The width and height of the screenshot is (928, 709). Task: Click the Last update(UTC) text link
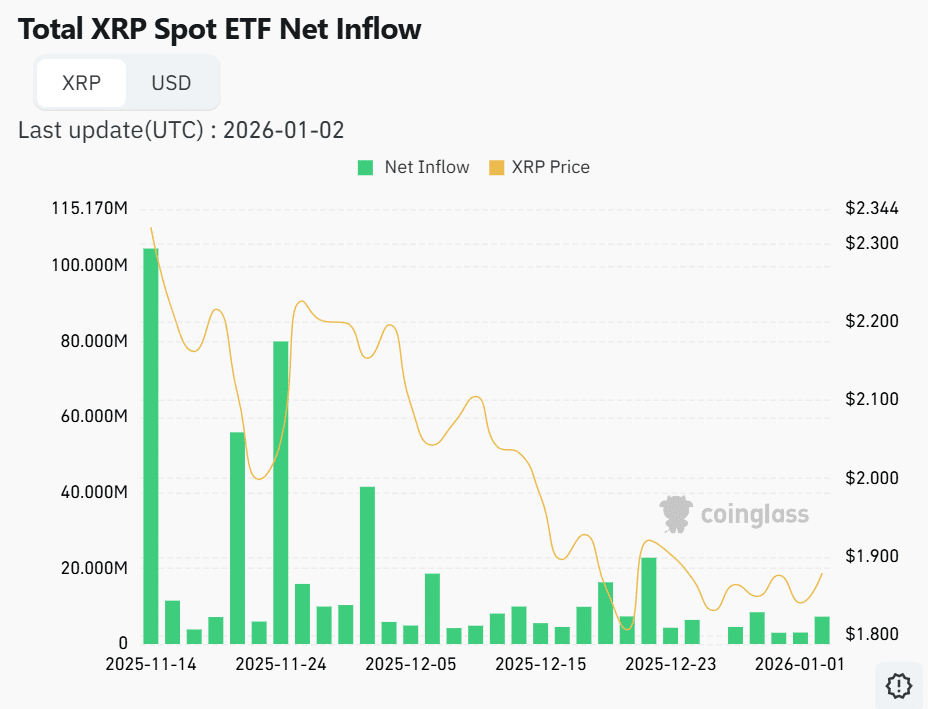pos(180,130)
